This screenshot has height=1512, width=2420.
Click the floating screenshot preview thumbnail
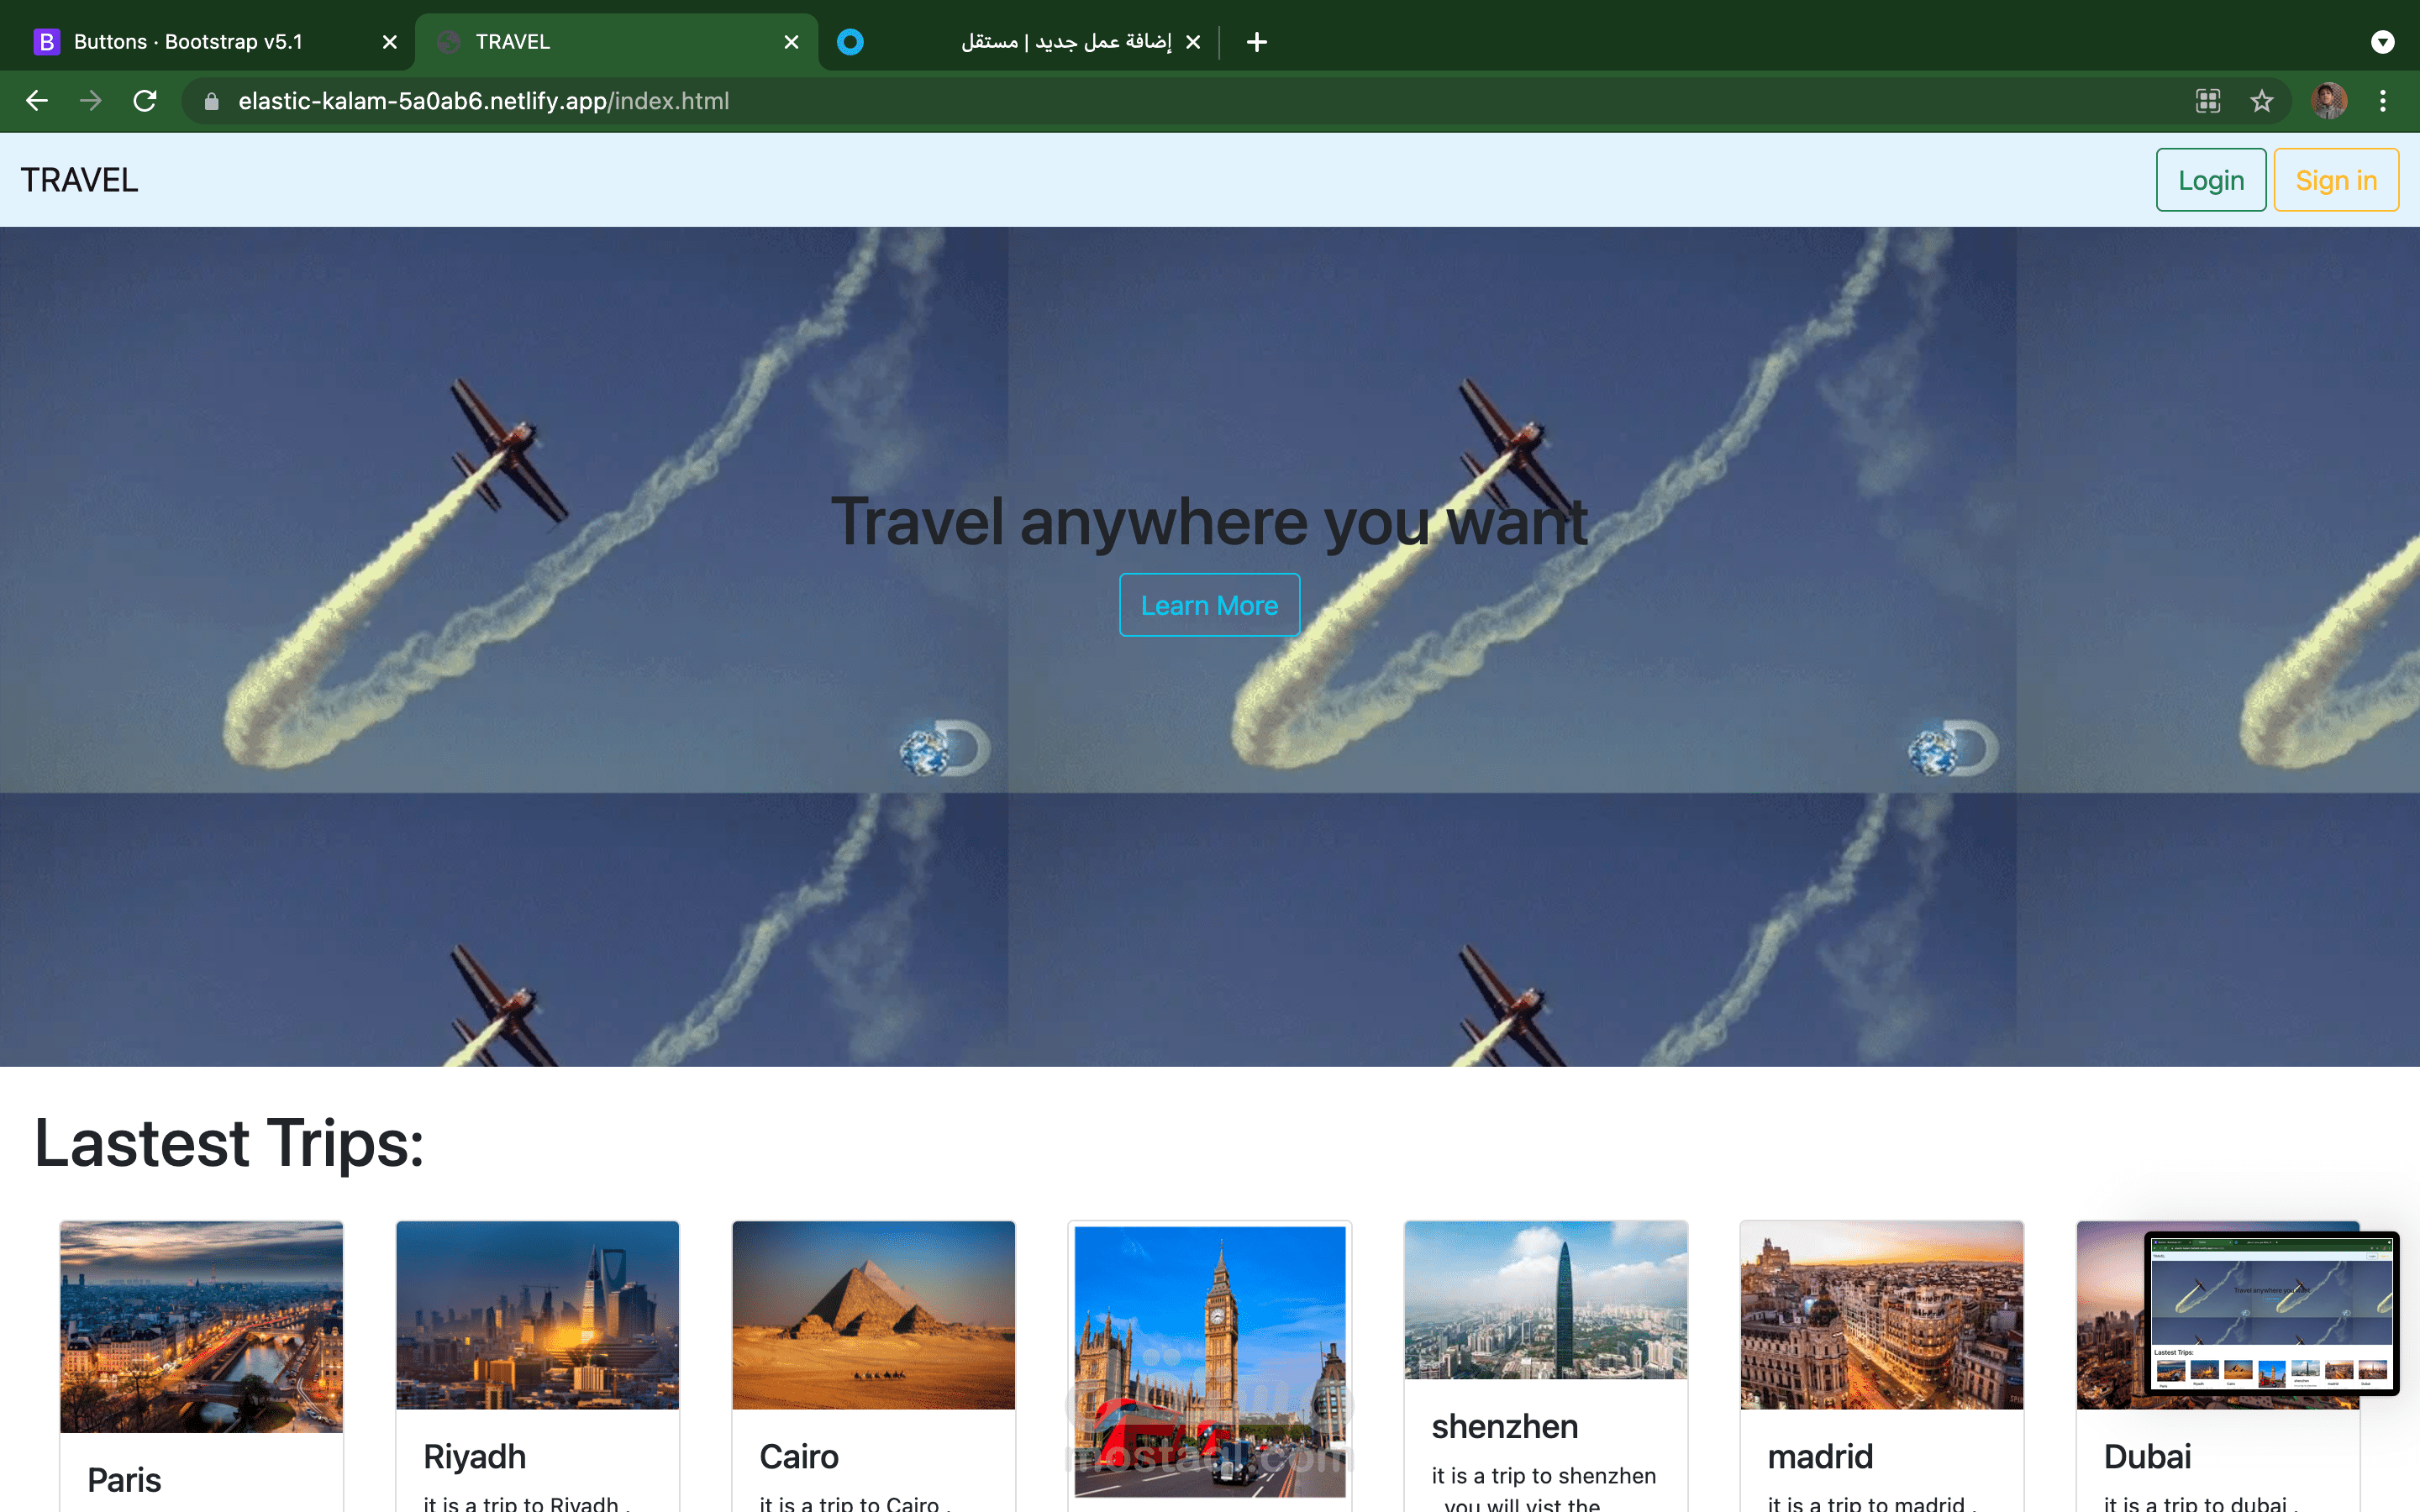[2271, 1313]
